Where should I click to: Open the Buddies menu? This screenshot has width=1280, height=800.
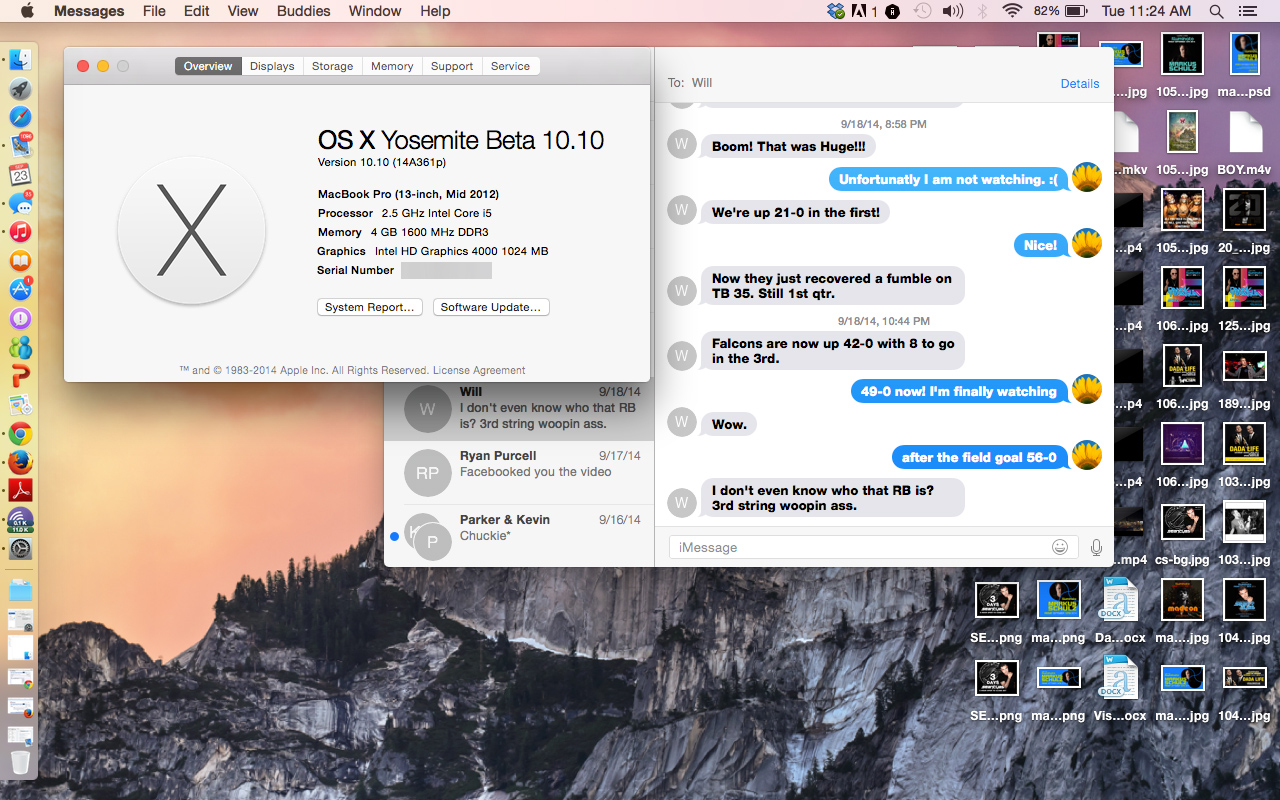(x=303, y=11)
